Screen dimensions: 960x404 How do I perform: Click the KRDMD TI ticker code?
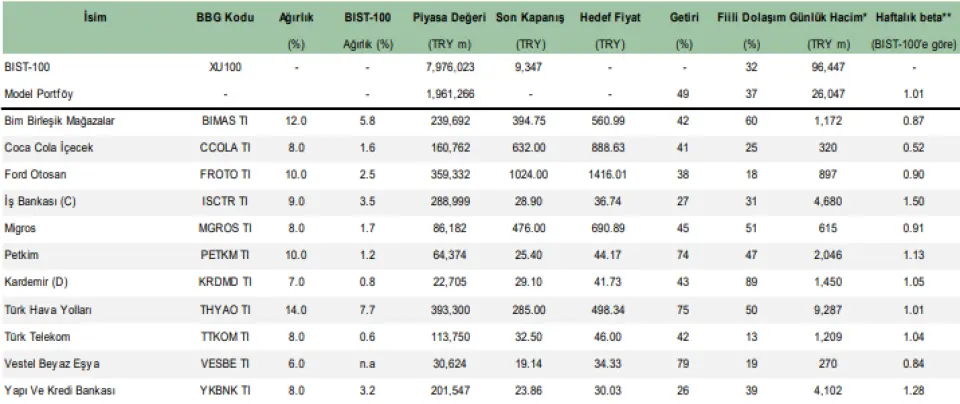(225, 283)
